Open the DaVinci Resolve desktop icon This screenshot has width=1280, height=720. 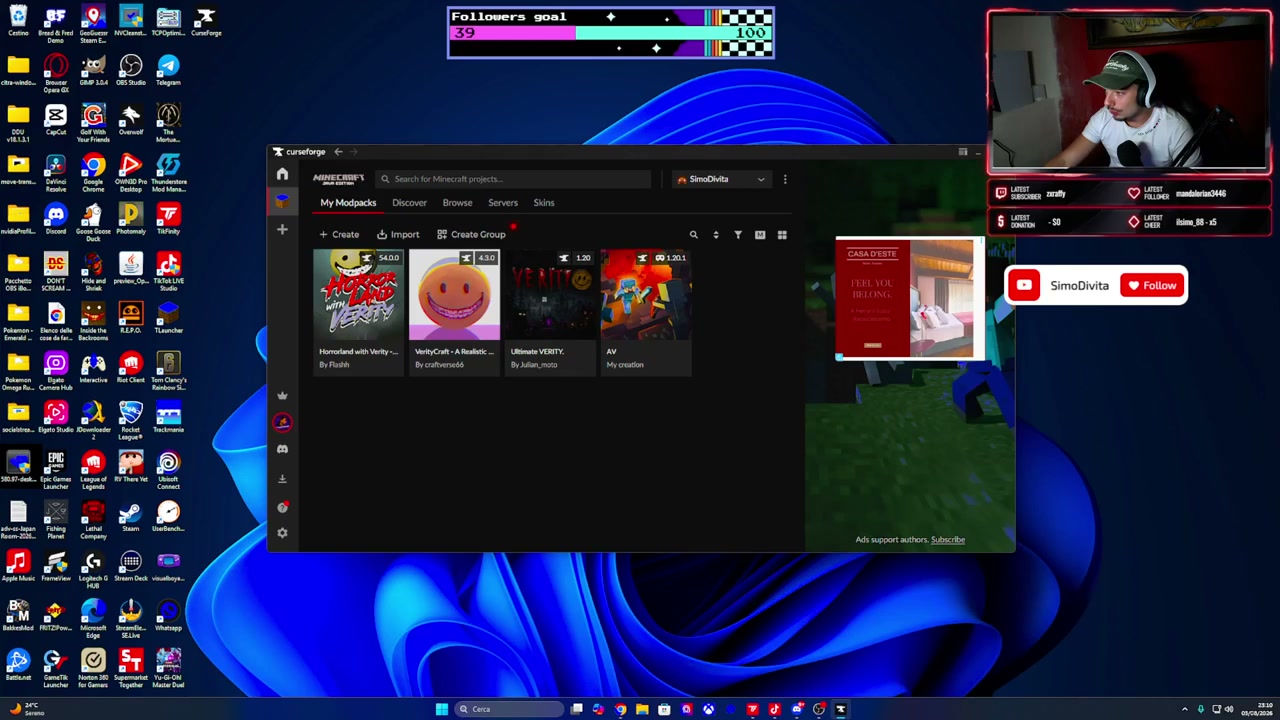pos(56,170)
